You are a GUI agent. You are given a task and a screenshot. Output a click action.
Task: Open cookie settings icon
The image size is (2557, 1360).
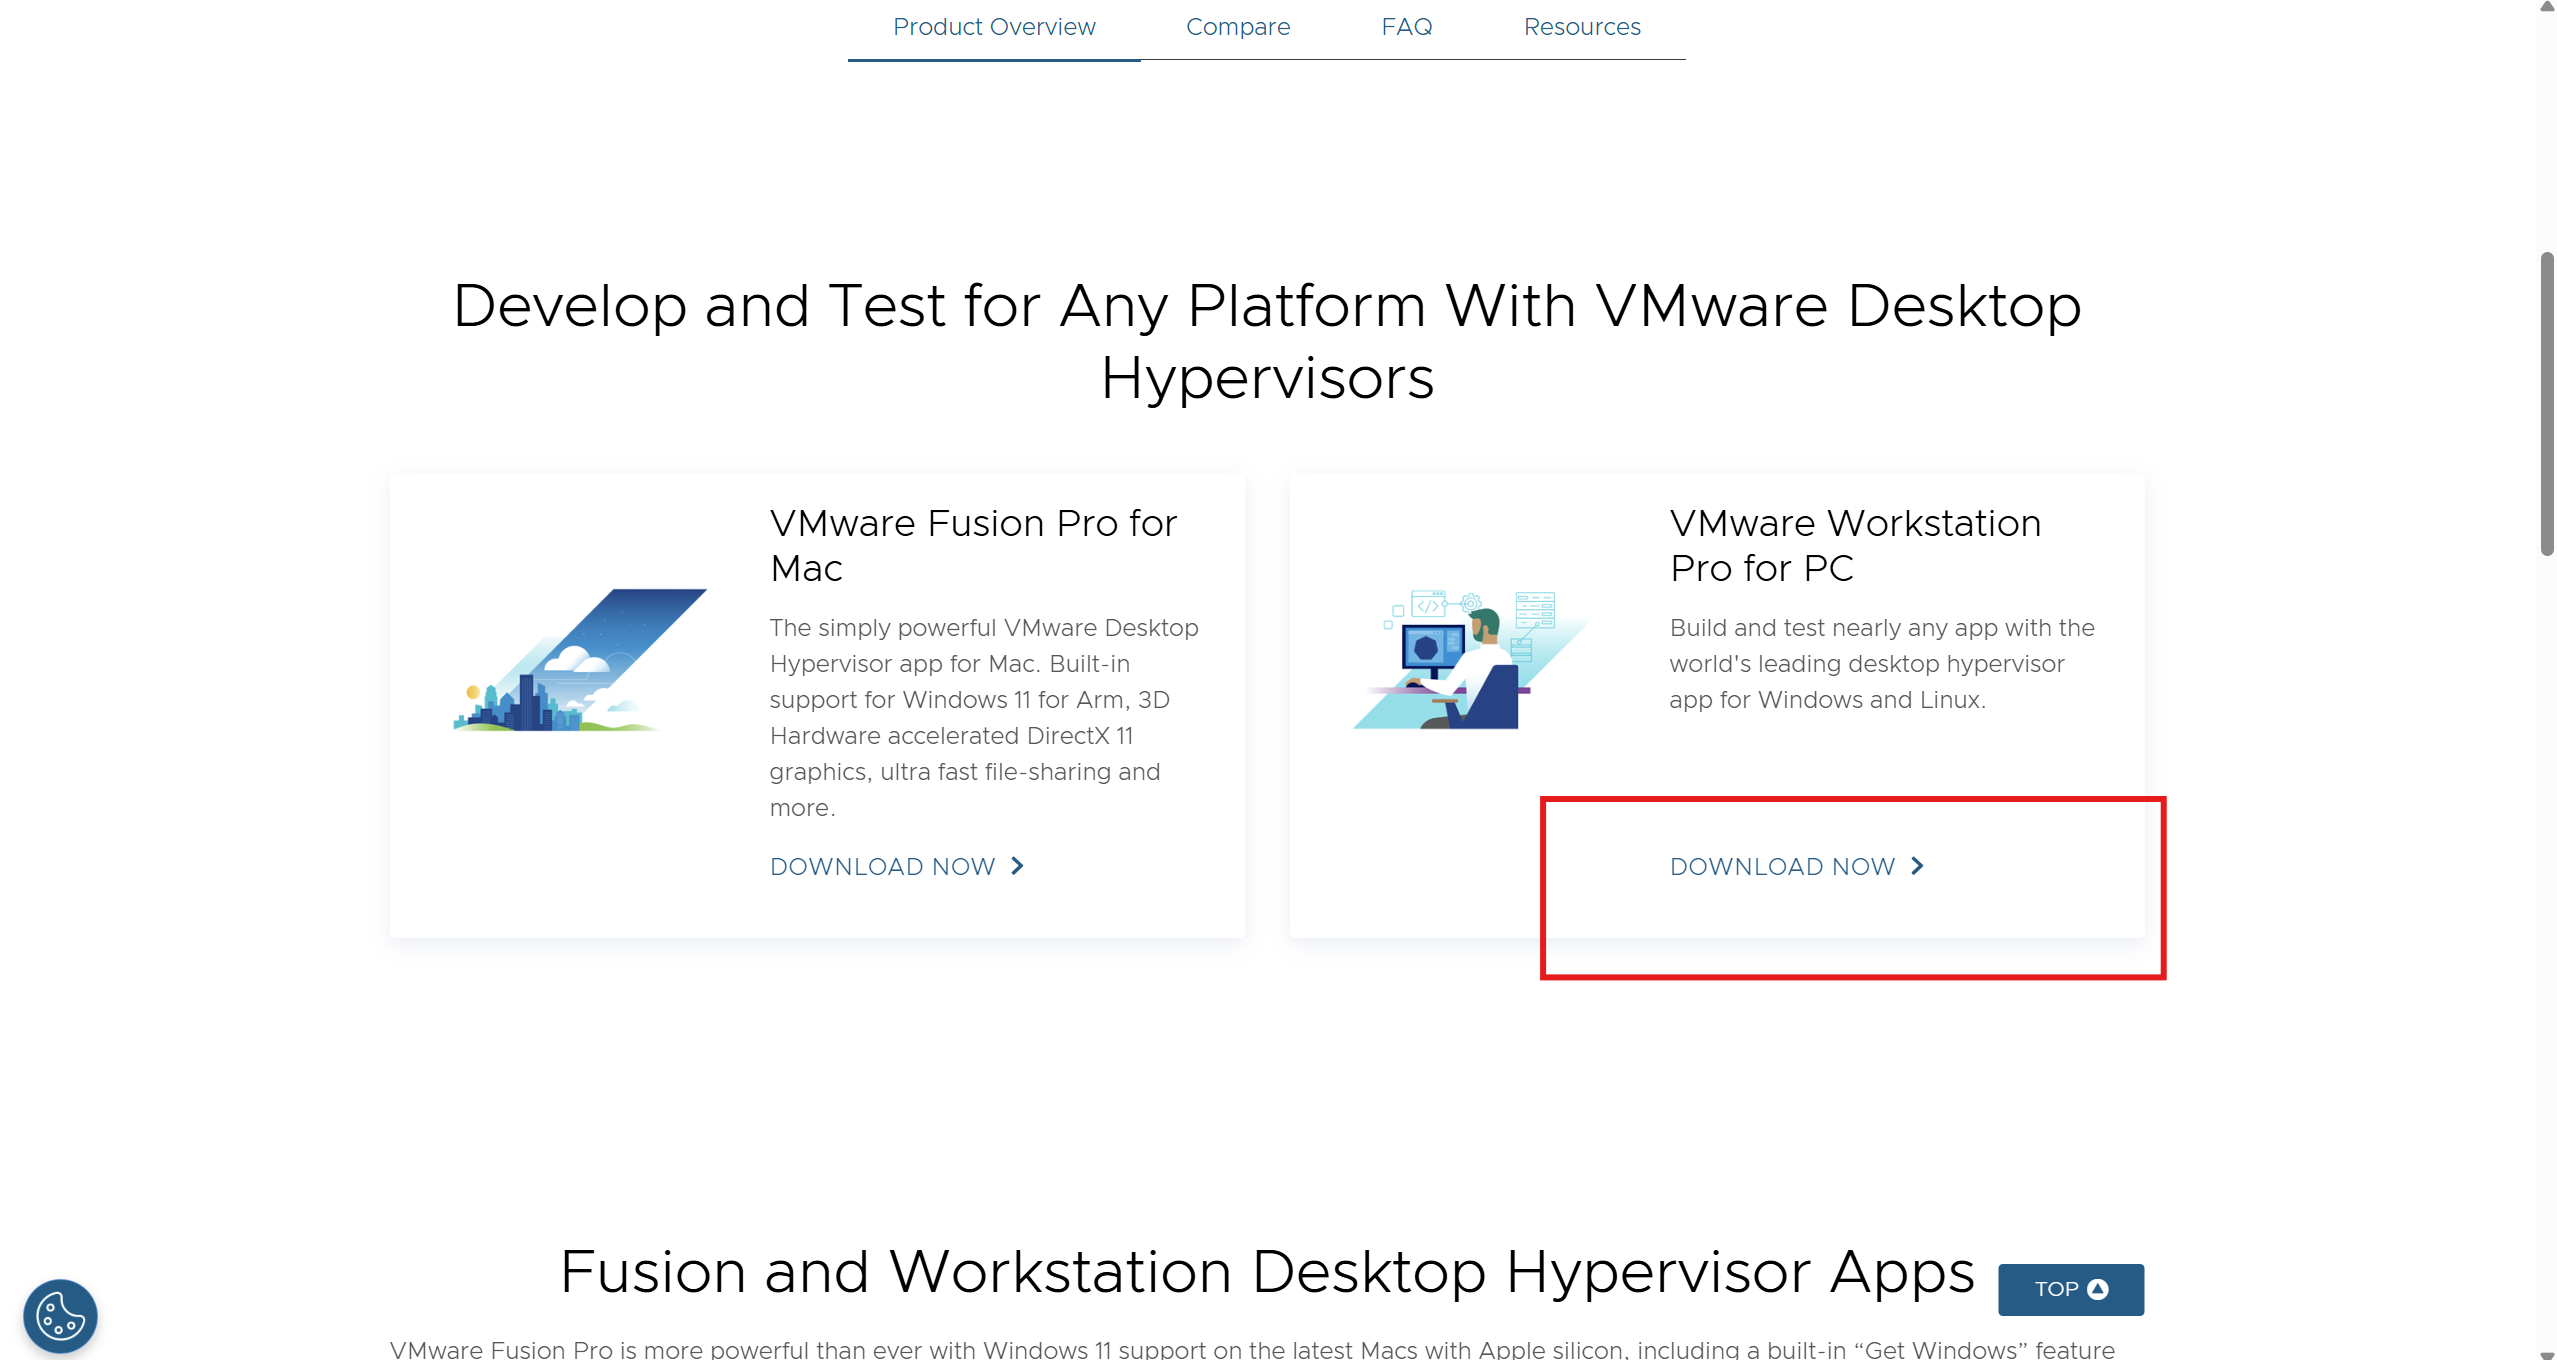pos(60,1316)
